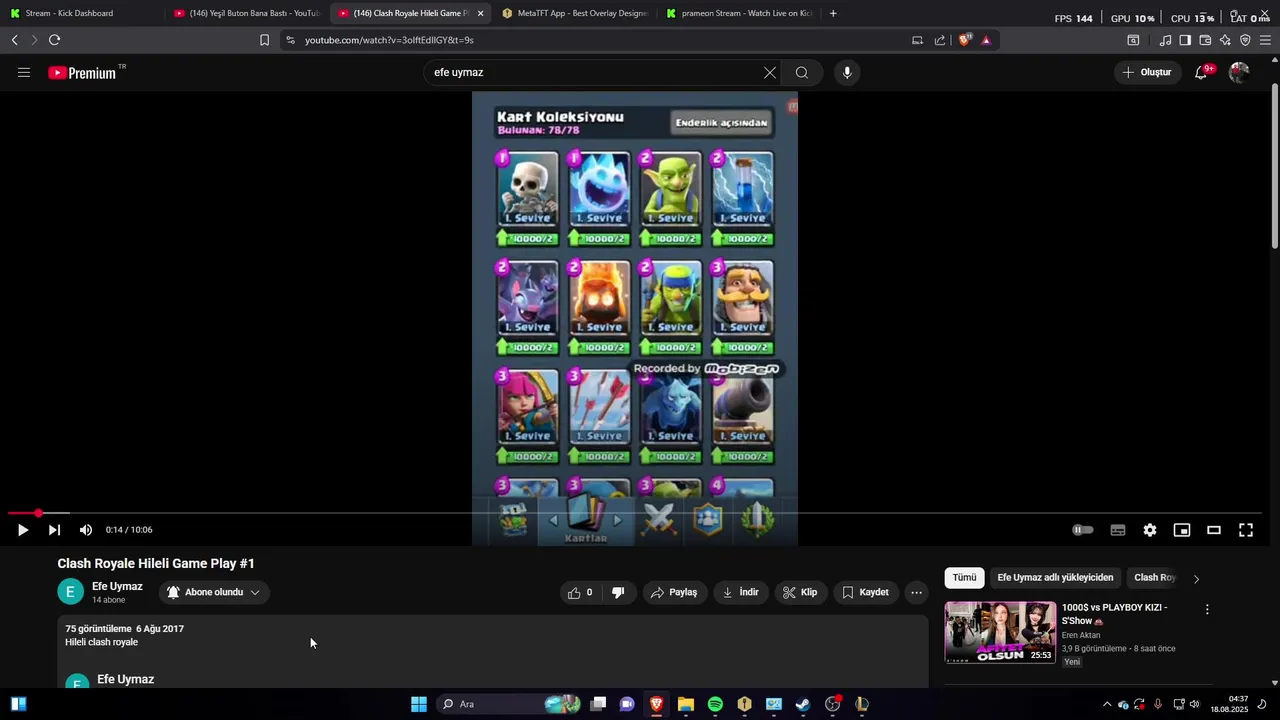The width and height of the screenshot is (1280, 720).
Task: Open more actions three-dot menu
Action: coord(916,592)
